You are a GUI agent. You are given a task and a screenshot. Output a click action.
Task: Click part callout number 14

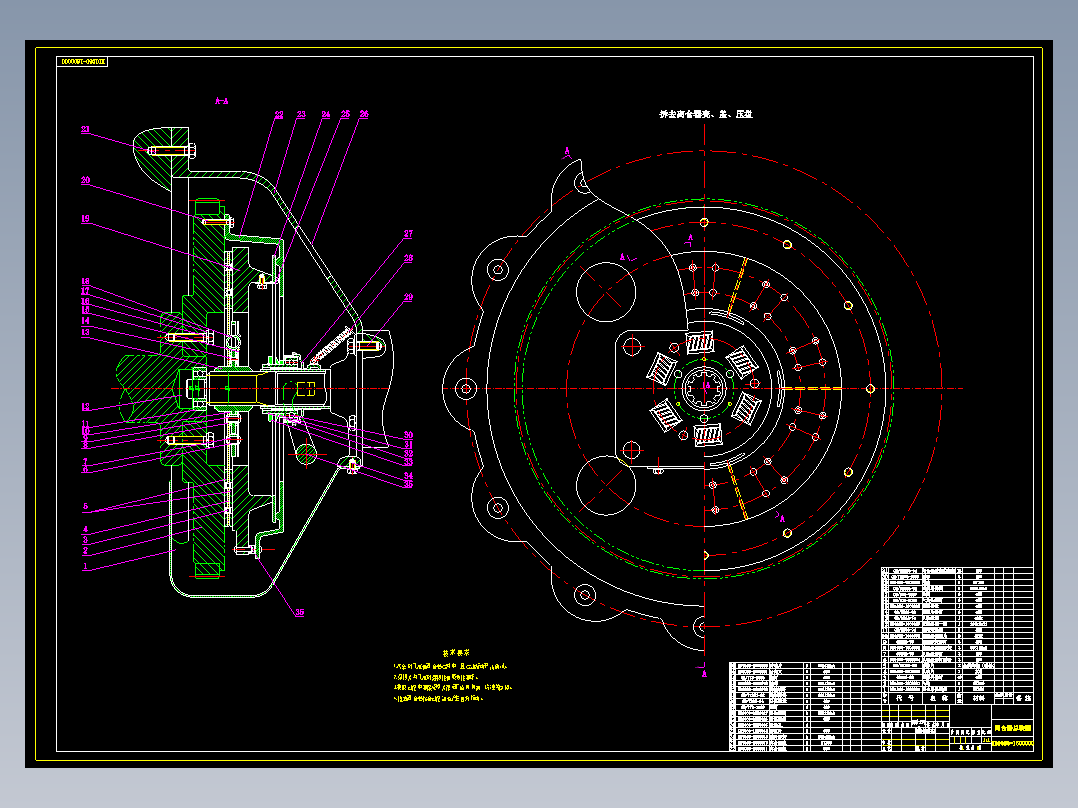[x=85, y=320]
